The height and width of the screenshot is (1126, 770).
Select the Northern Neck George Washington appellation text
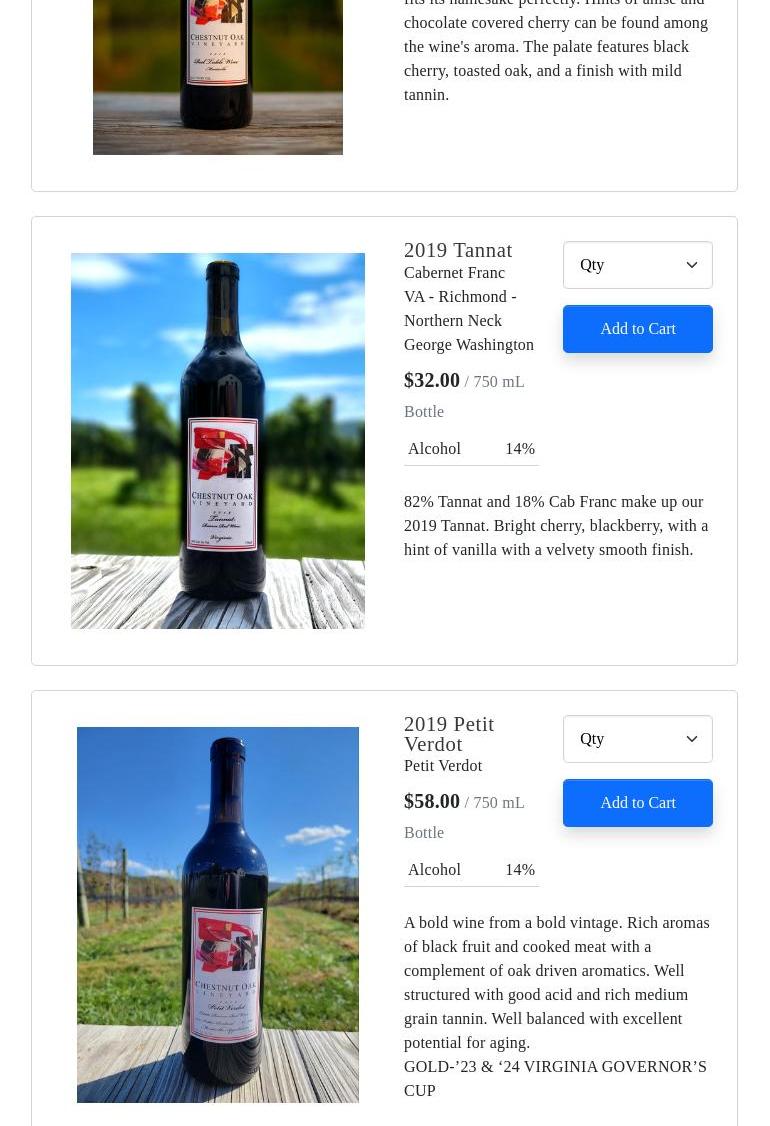(469, 333)
